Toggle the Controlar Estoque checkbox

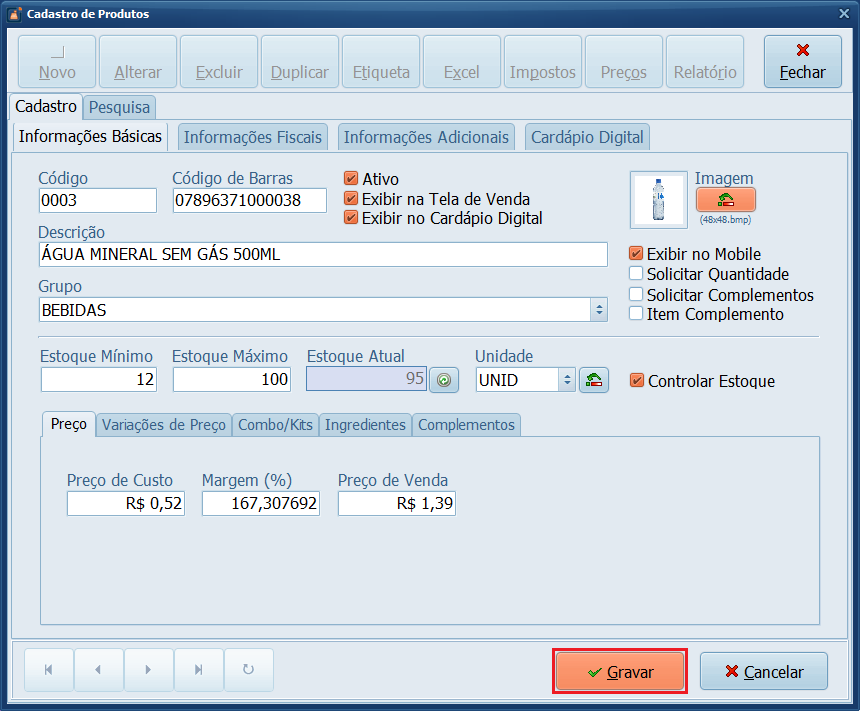(x=637, y=381)
